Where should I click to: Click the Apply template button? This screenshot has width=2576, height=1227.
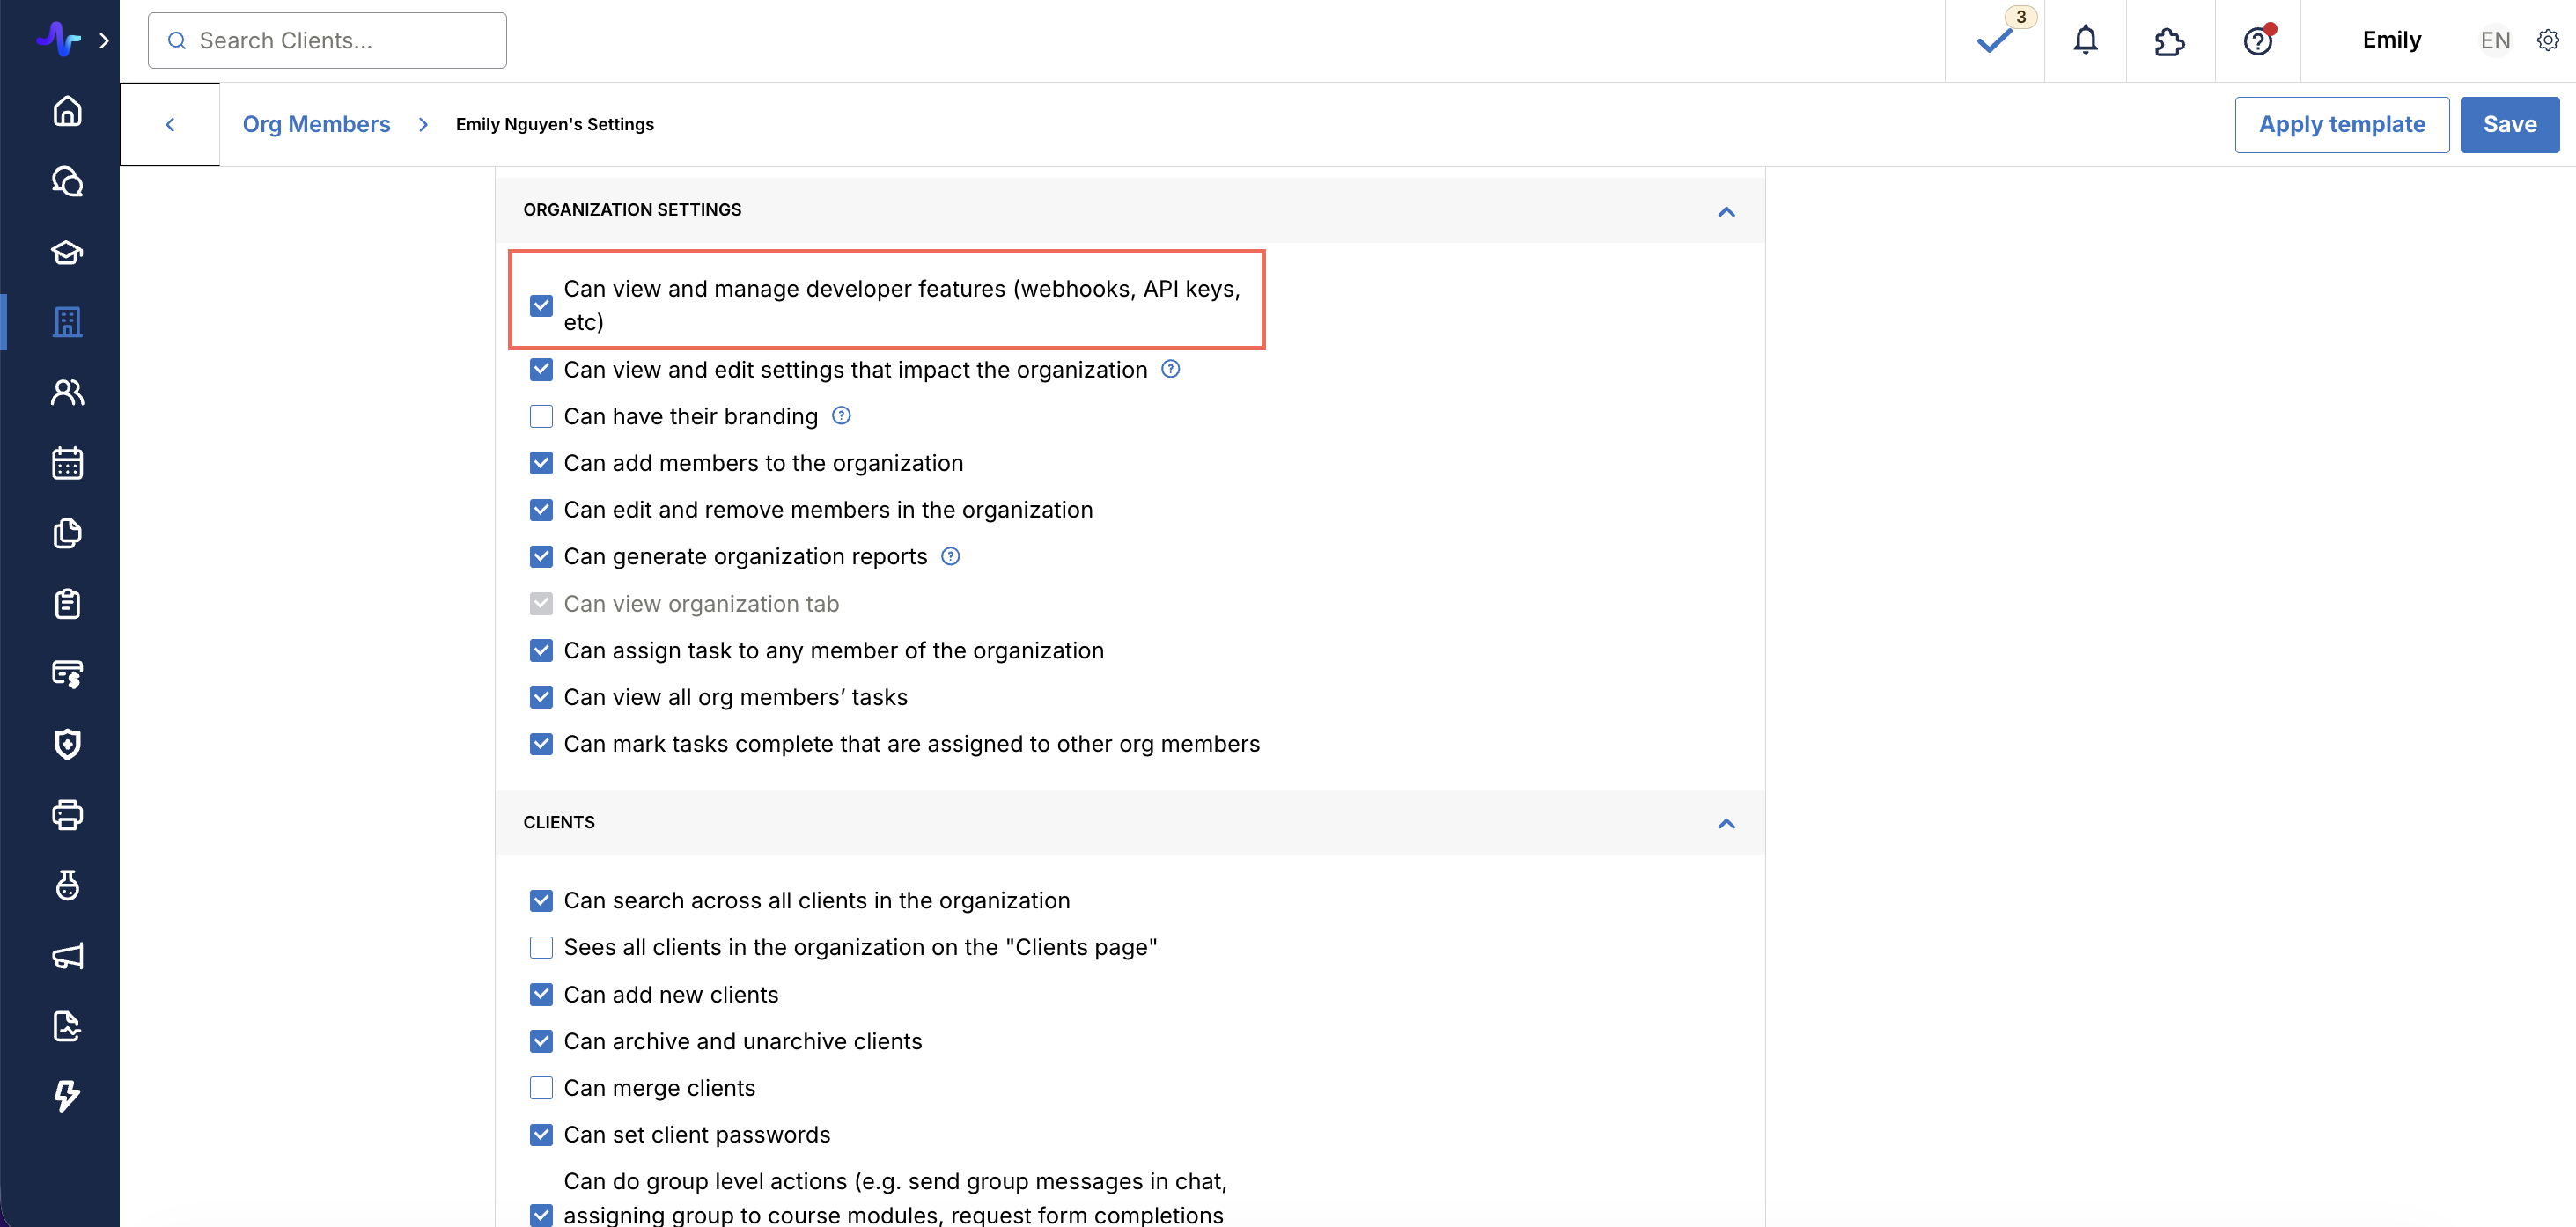tap(2341, 124)
